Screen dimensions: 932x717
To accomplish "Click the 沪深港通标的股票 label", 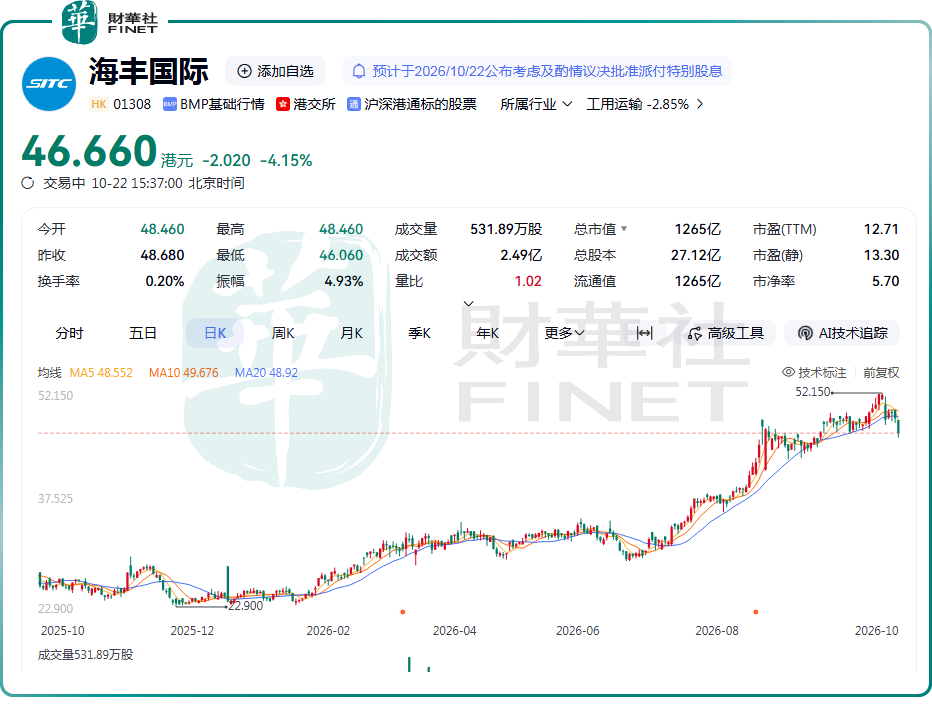I will pos(420,104).
